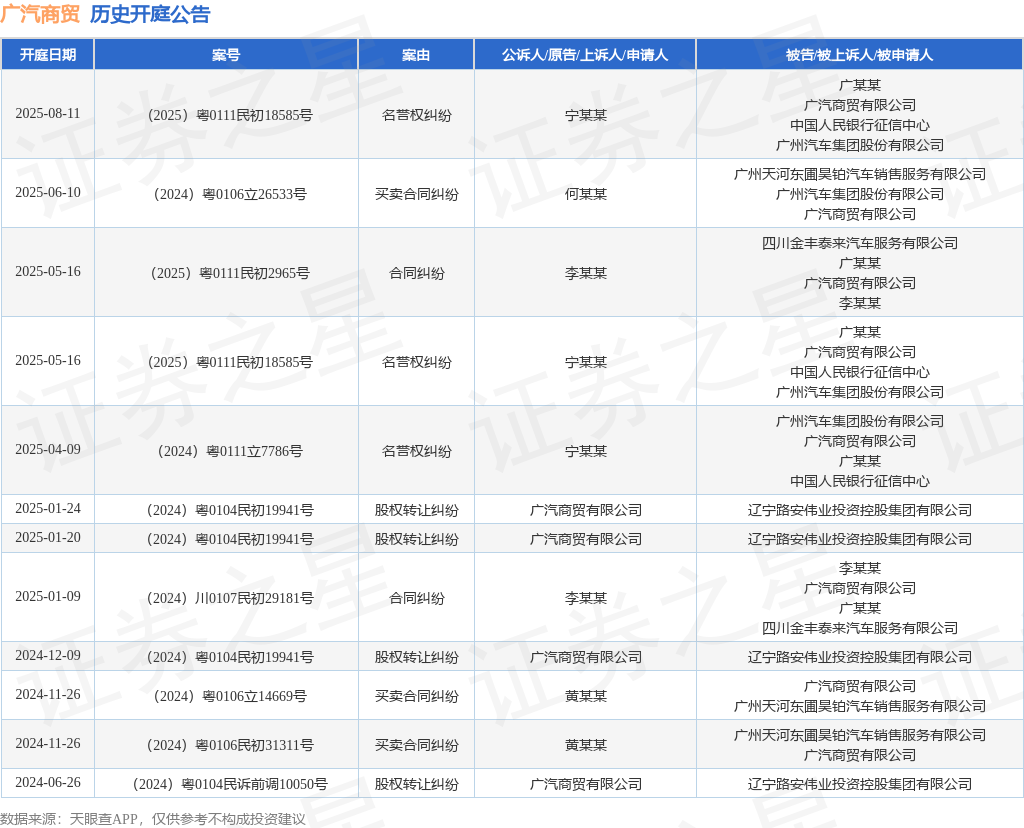Click the 开庭日期 column header
This screenshot has height=828, width=1024.
pyautogui.click(x=48, y=55)
